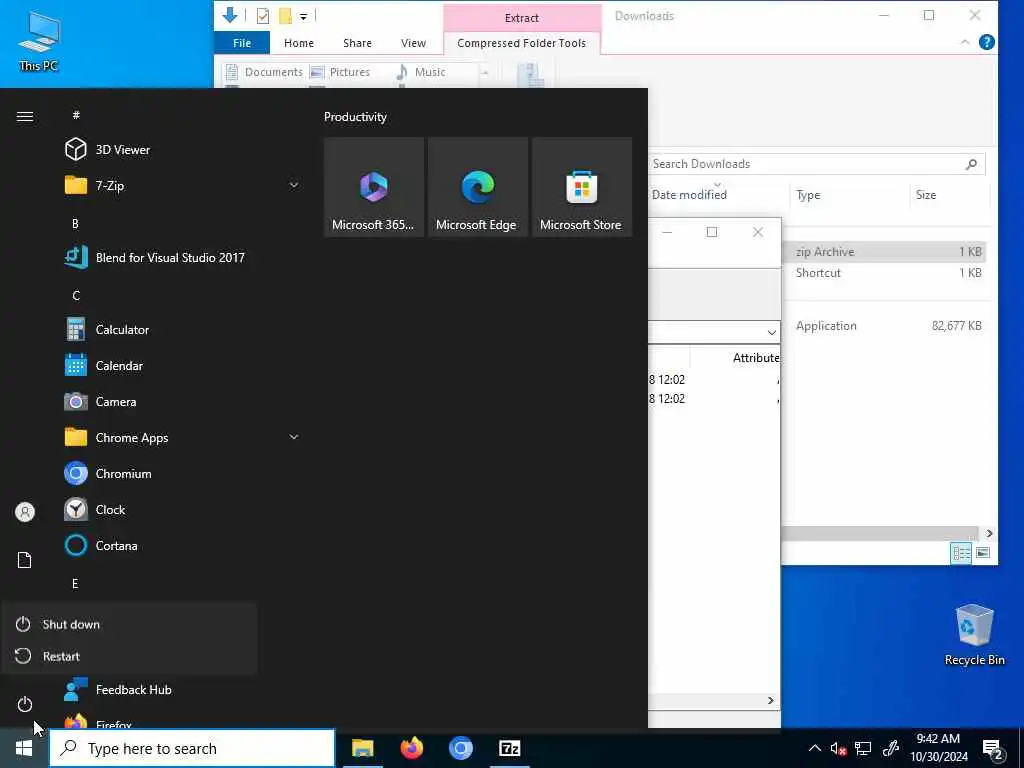The width and height of the screenshot is (1024, 768).
Task: Click the network tray icon
Action: (x=863, y=748)
